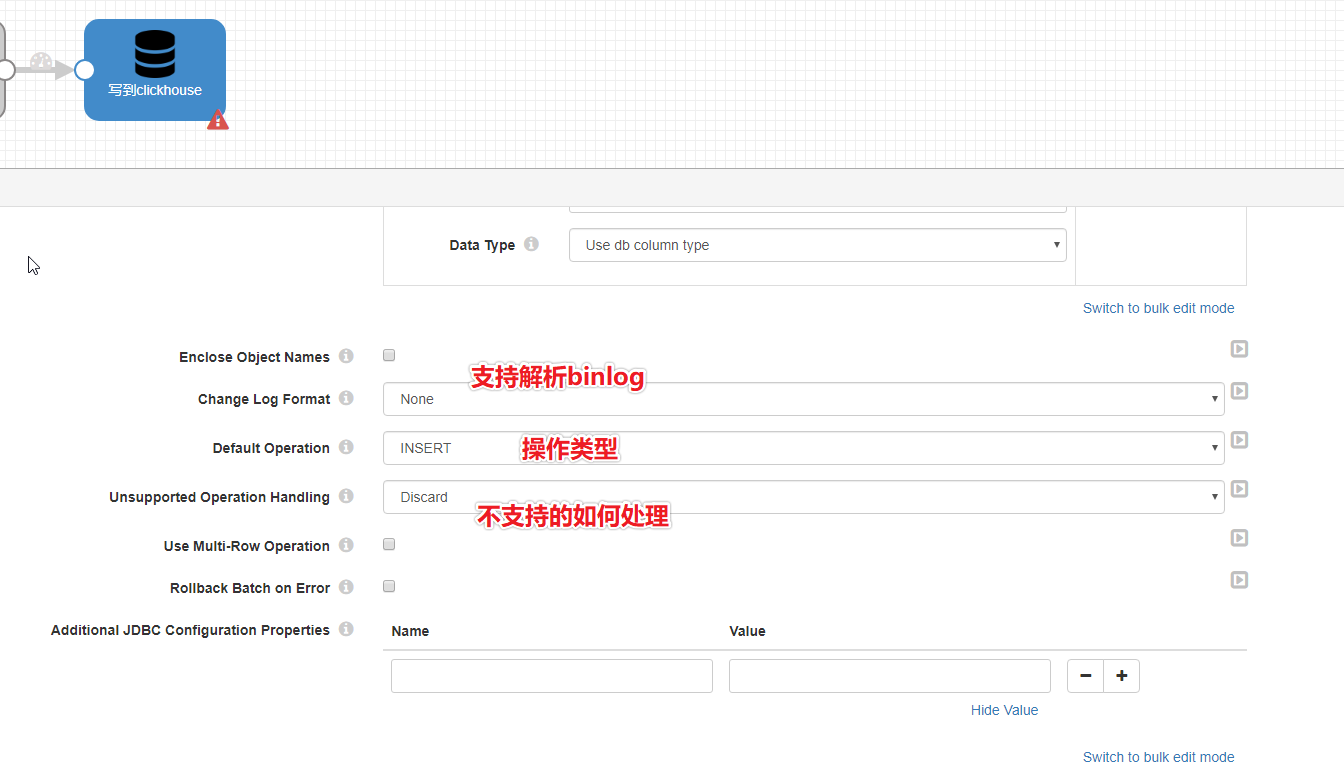Viewport: 1344px width, 773px height.
Task: Show info for Use Multi-Row Operation
Action: (x=346, y=545)
